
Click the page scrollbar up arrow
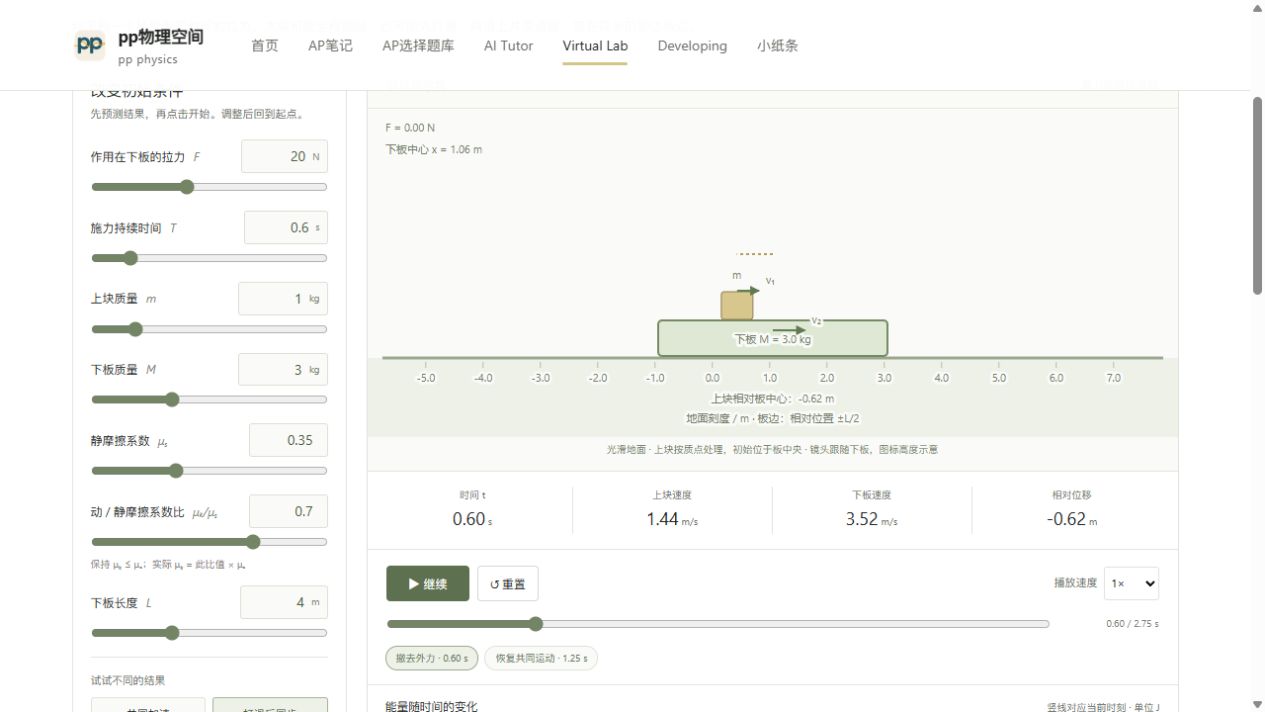pyautogui.click(x=1257, y=8)
